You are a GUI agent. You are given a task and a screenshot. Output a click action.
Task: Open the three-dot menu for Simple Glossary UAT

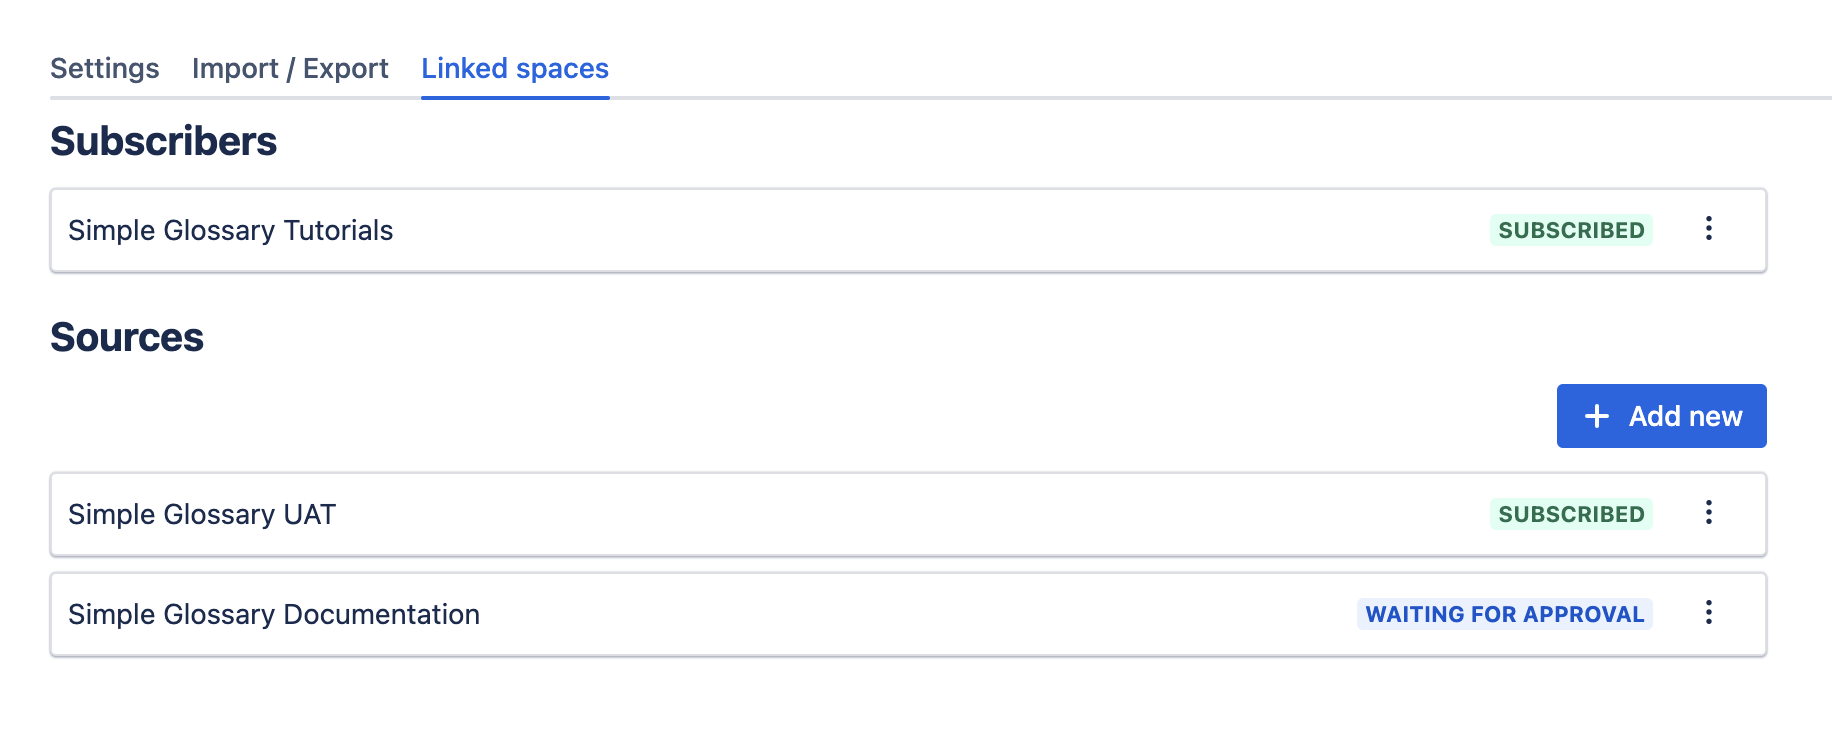tap(1709, 513)
